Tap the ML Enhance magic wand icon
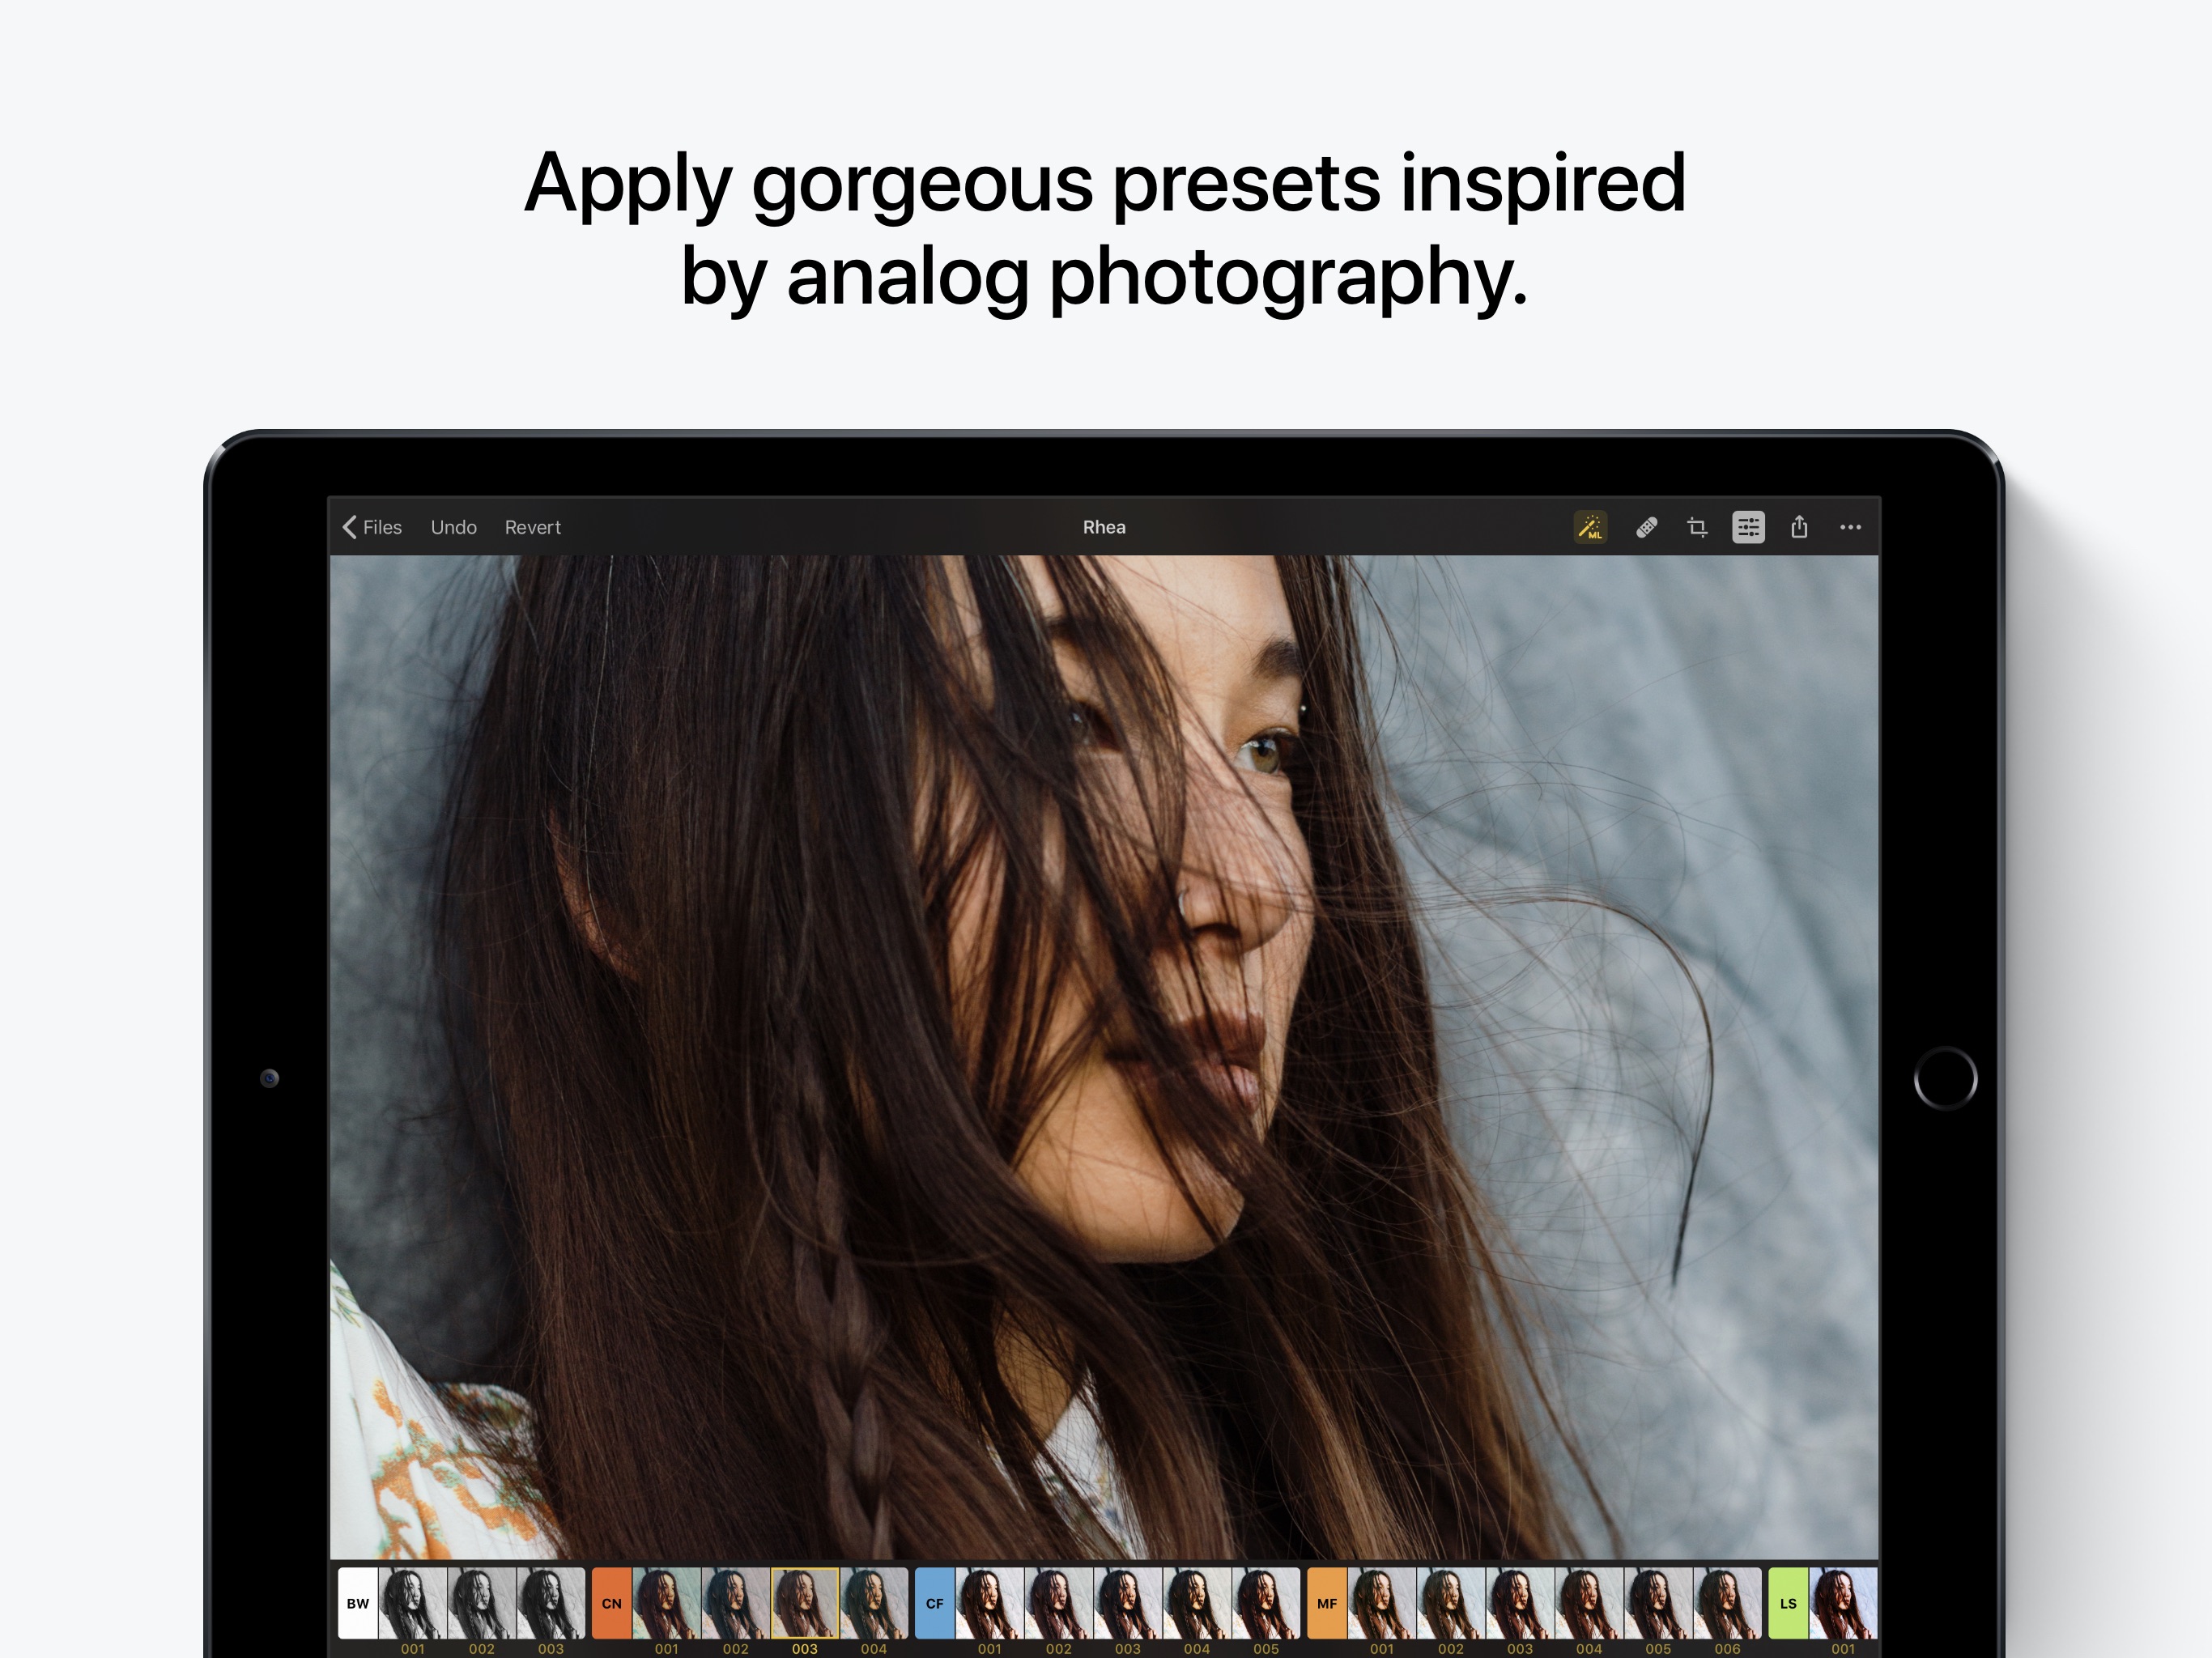The image size is (2212, 1658). tap(1590, 527)
